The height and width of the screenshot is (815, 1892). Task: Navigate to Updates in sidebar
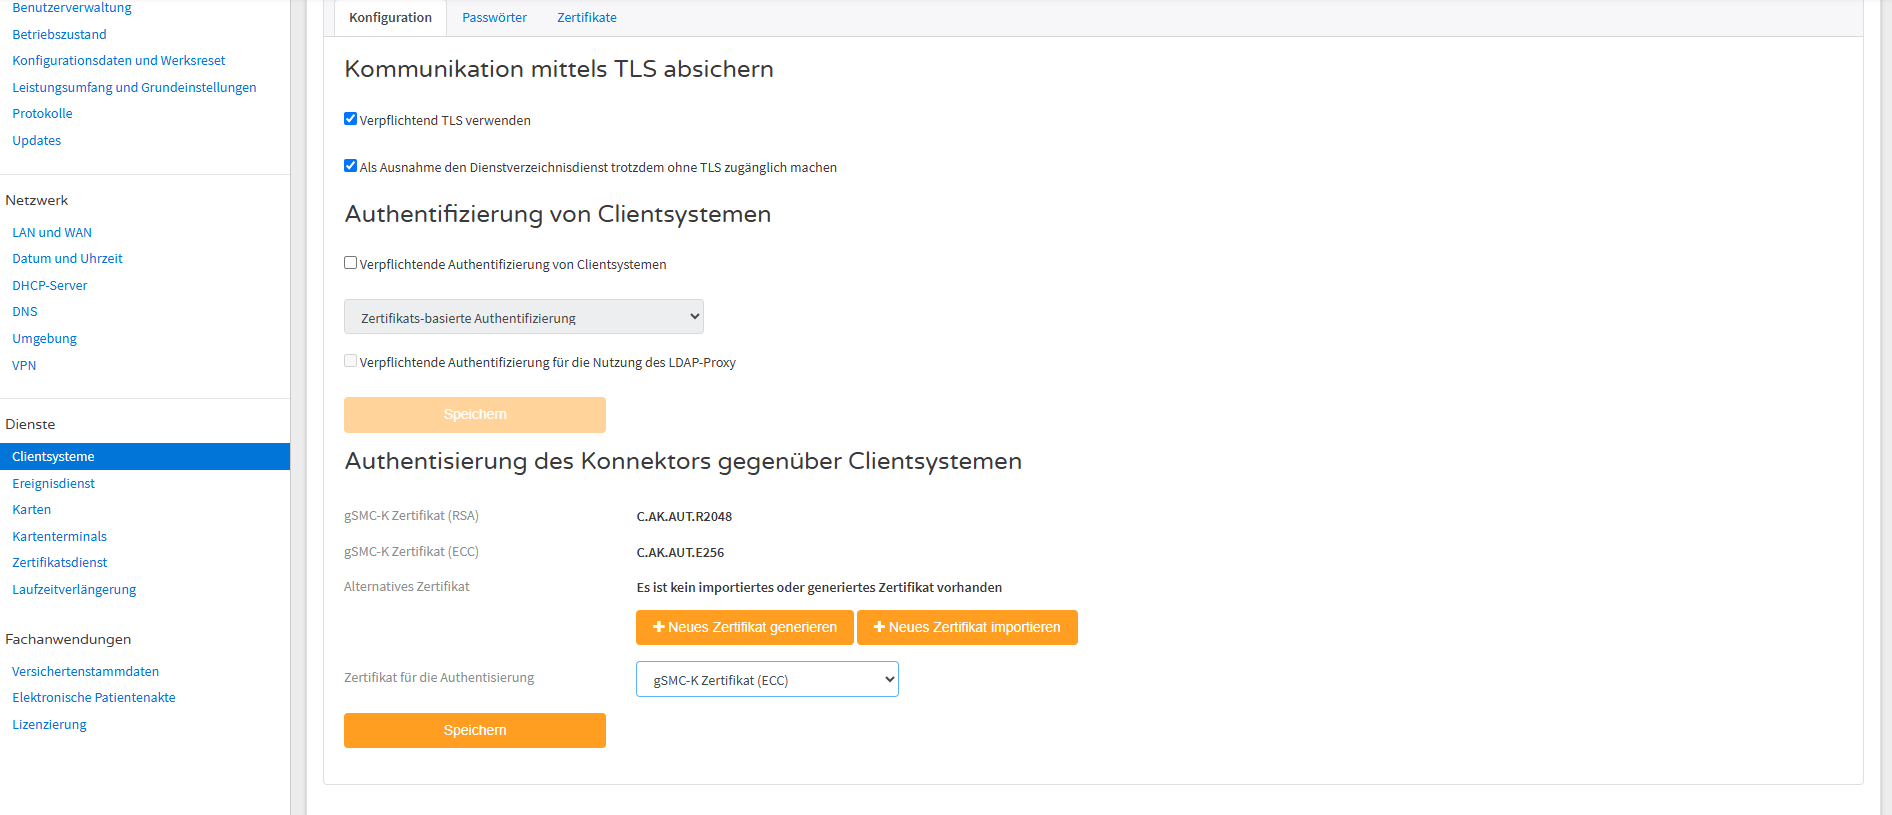point(36,140)
